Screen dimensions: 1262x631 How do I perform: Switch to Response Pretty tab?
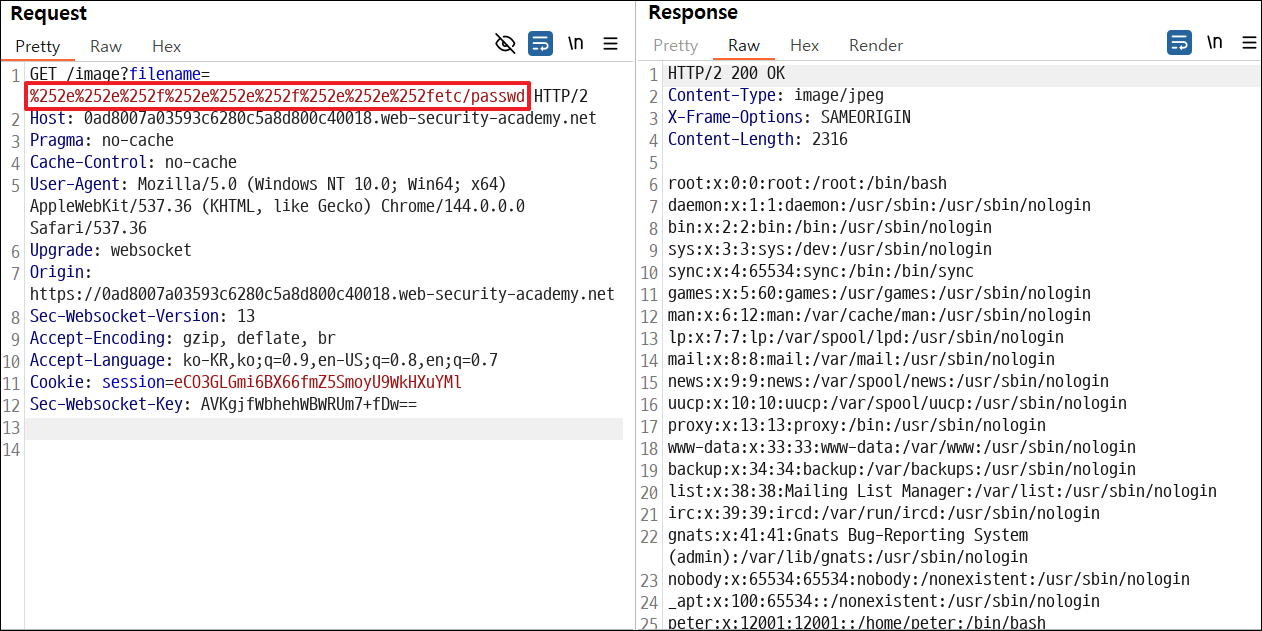(x=676, y=45)
